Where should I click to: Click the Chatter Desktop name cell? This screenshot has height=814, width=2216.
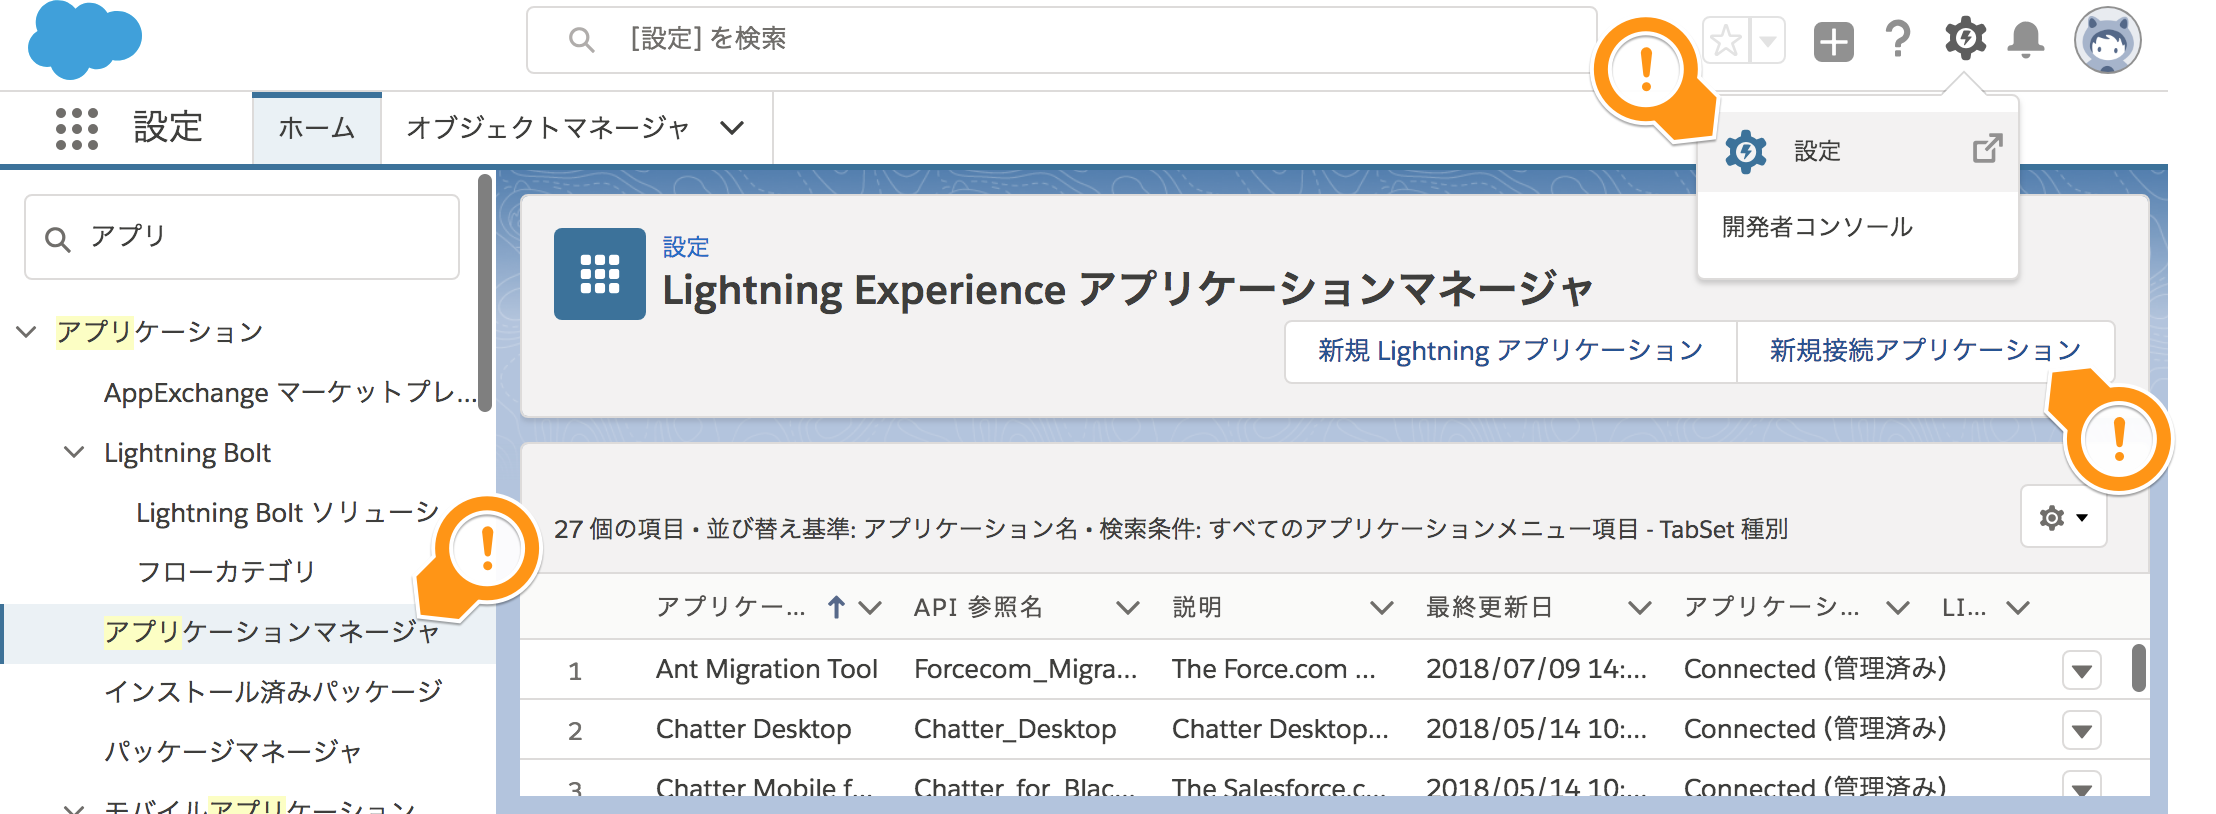(x=754, y=729)
